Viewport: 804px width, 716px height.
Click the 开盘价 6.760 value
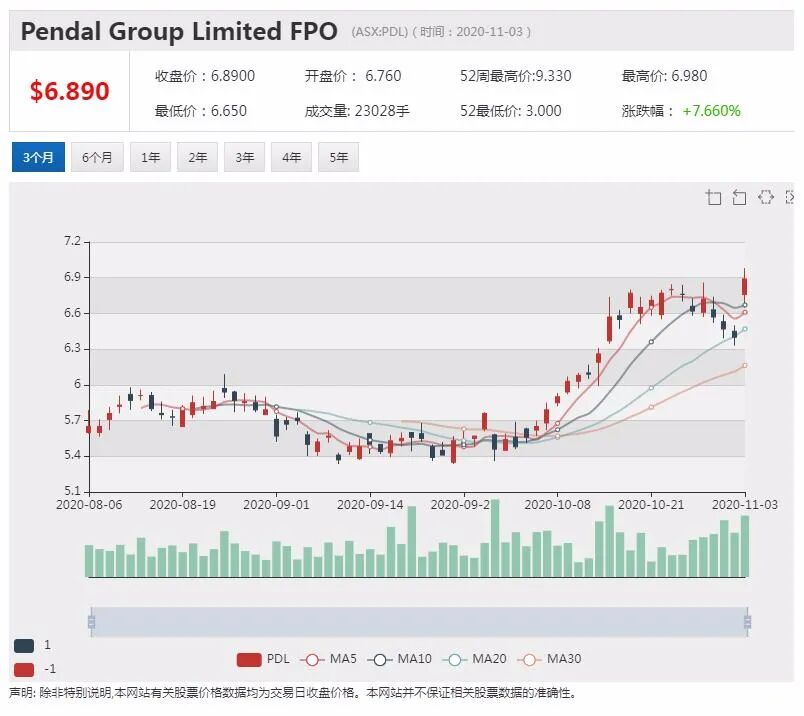[353, 76]
